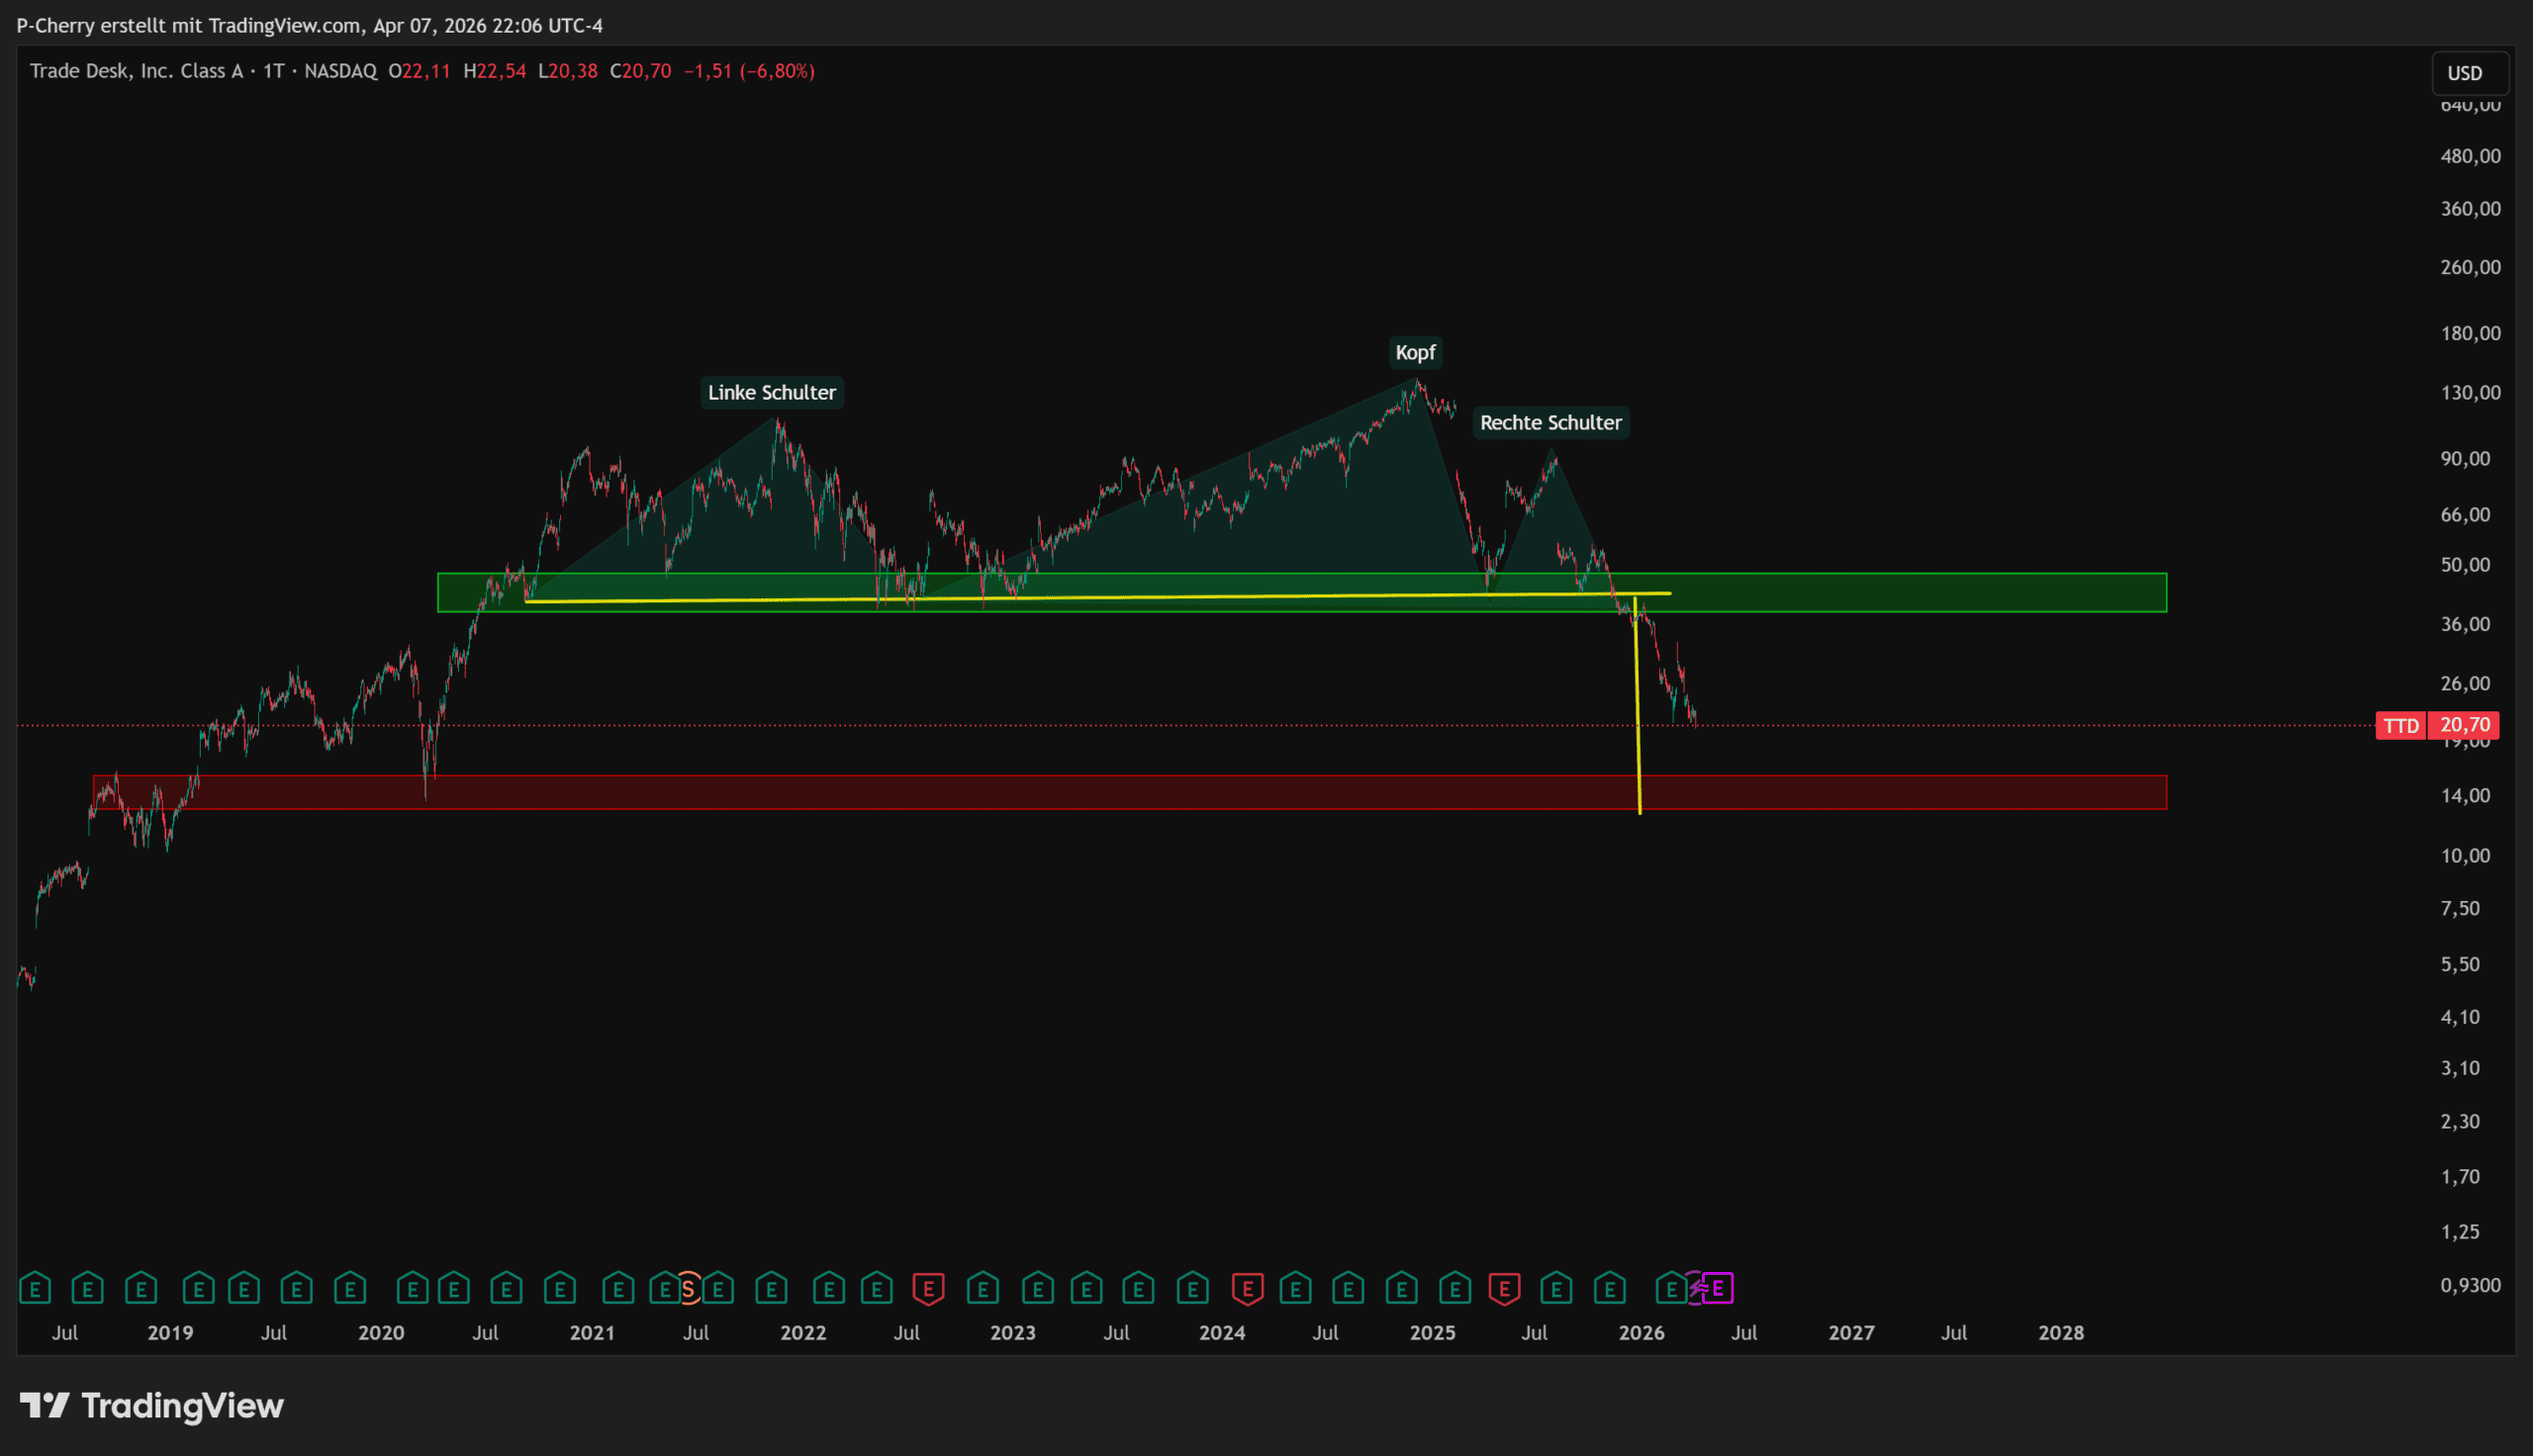
Task: Click the red earnings marker near July 2022
Action: click(x=928, y=1289)
